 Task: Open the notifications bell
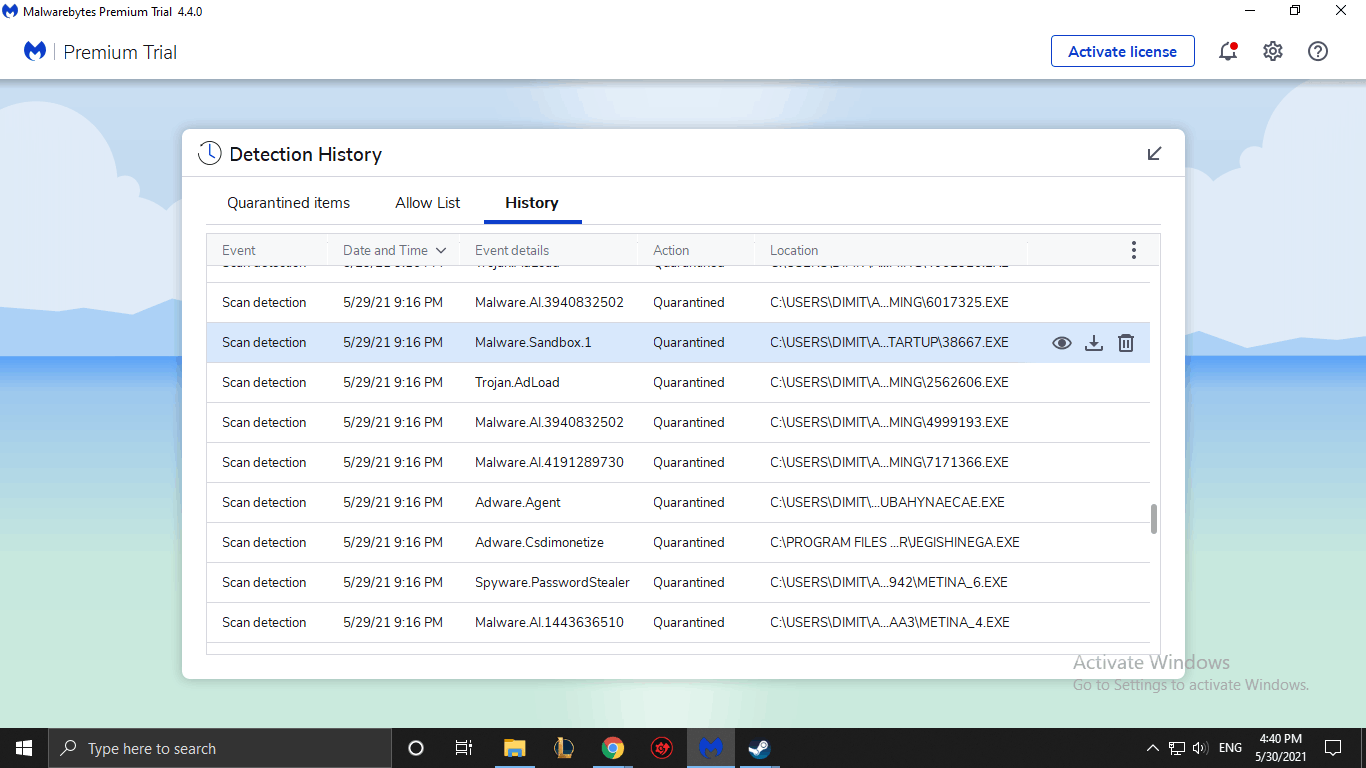(x=1228, y=51)
